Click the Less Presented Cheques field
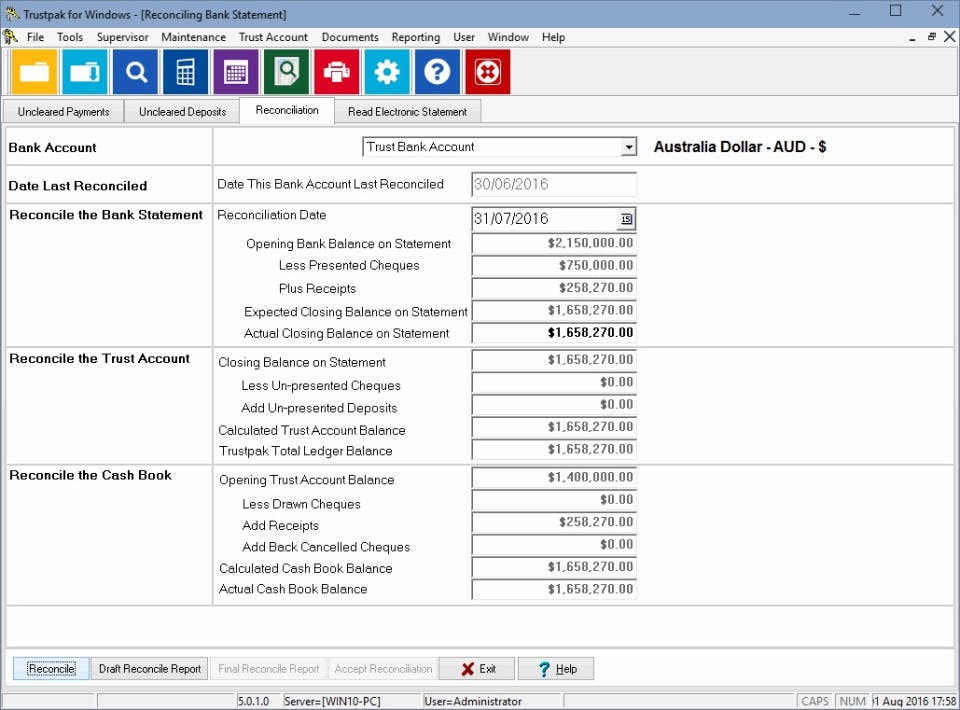 554,266
